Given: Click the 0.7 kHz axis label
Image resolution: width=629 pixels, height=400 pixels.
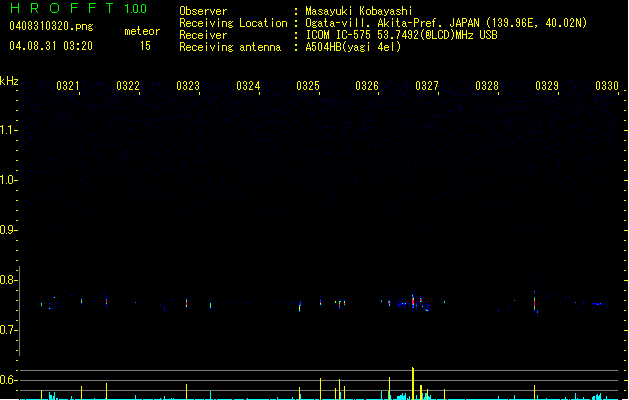Looking at the screenshot, I should (7, 330).
